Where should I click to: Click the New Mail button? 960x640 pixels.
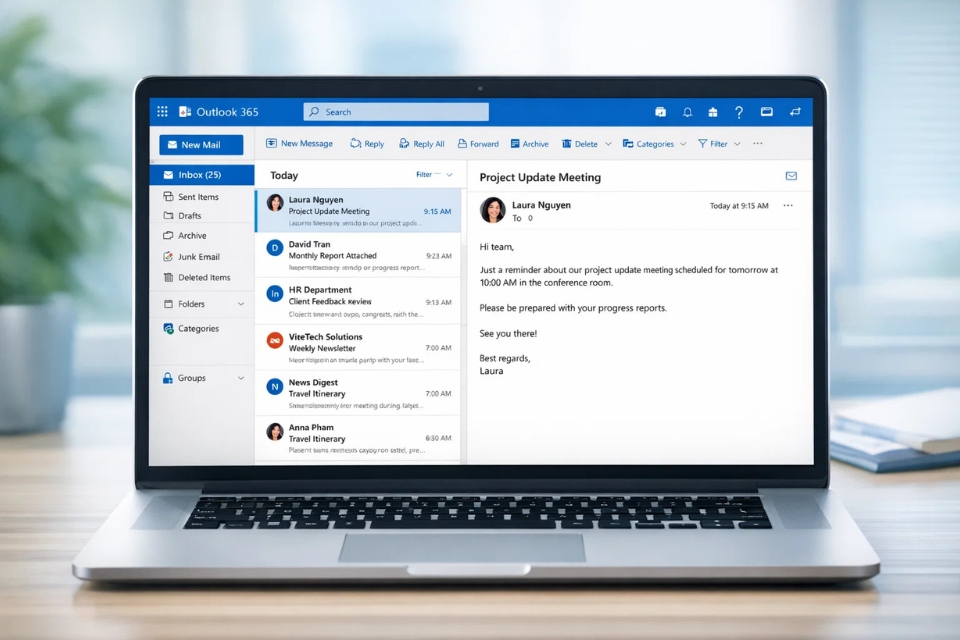201,145
